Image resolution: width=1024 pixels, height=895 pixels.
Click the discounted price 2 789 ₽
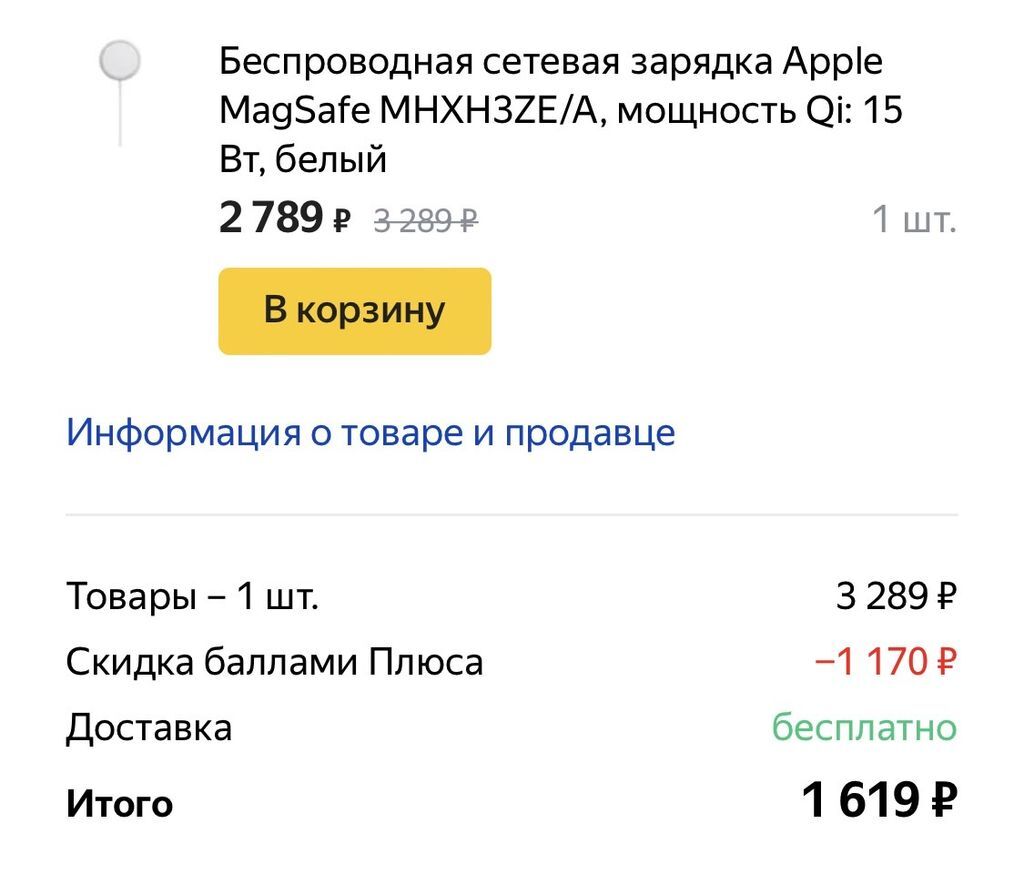[x=270, y=218]
